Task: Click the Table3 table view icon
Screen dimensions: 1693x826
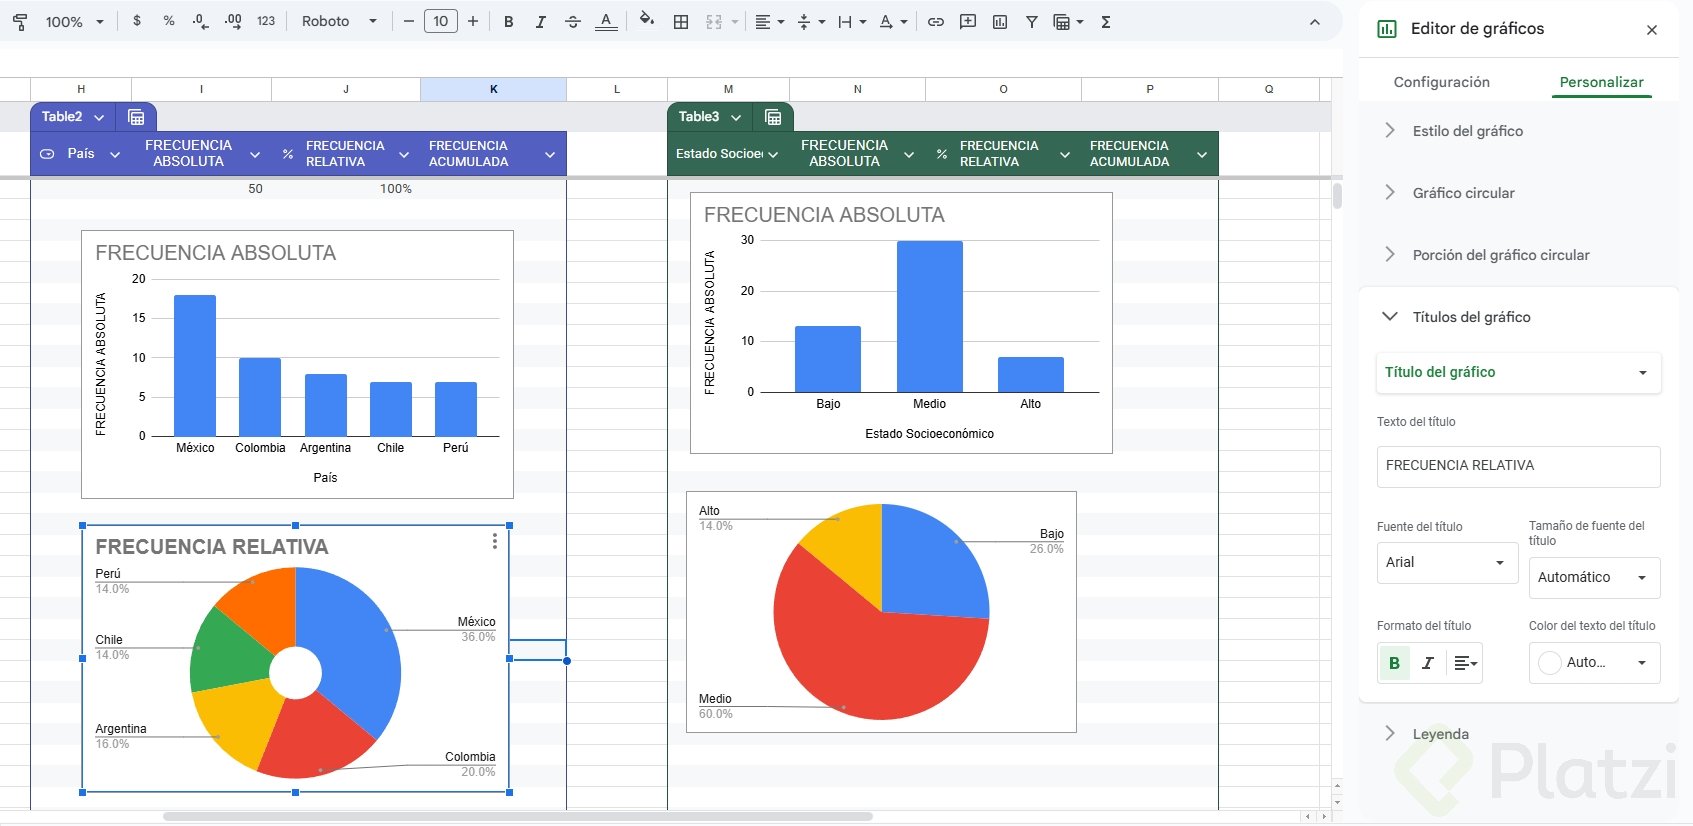Action: pos(773,117)
